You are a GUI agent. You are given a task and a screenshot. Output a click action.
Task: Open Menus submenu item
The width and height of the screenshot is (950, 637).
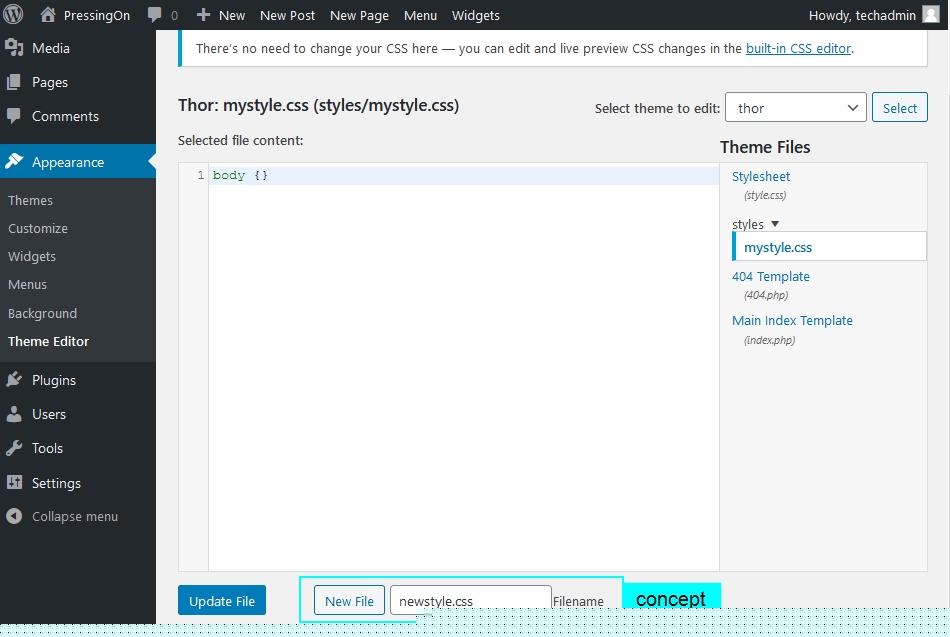(27, 284)
